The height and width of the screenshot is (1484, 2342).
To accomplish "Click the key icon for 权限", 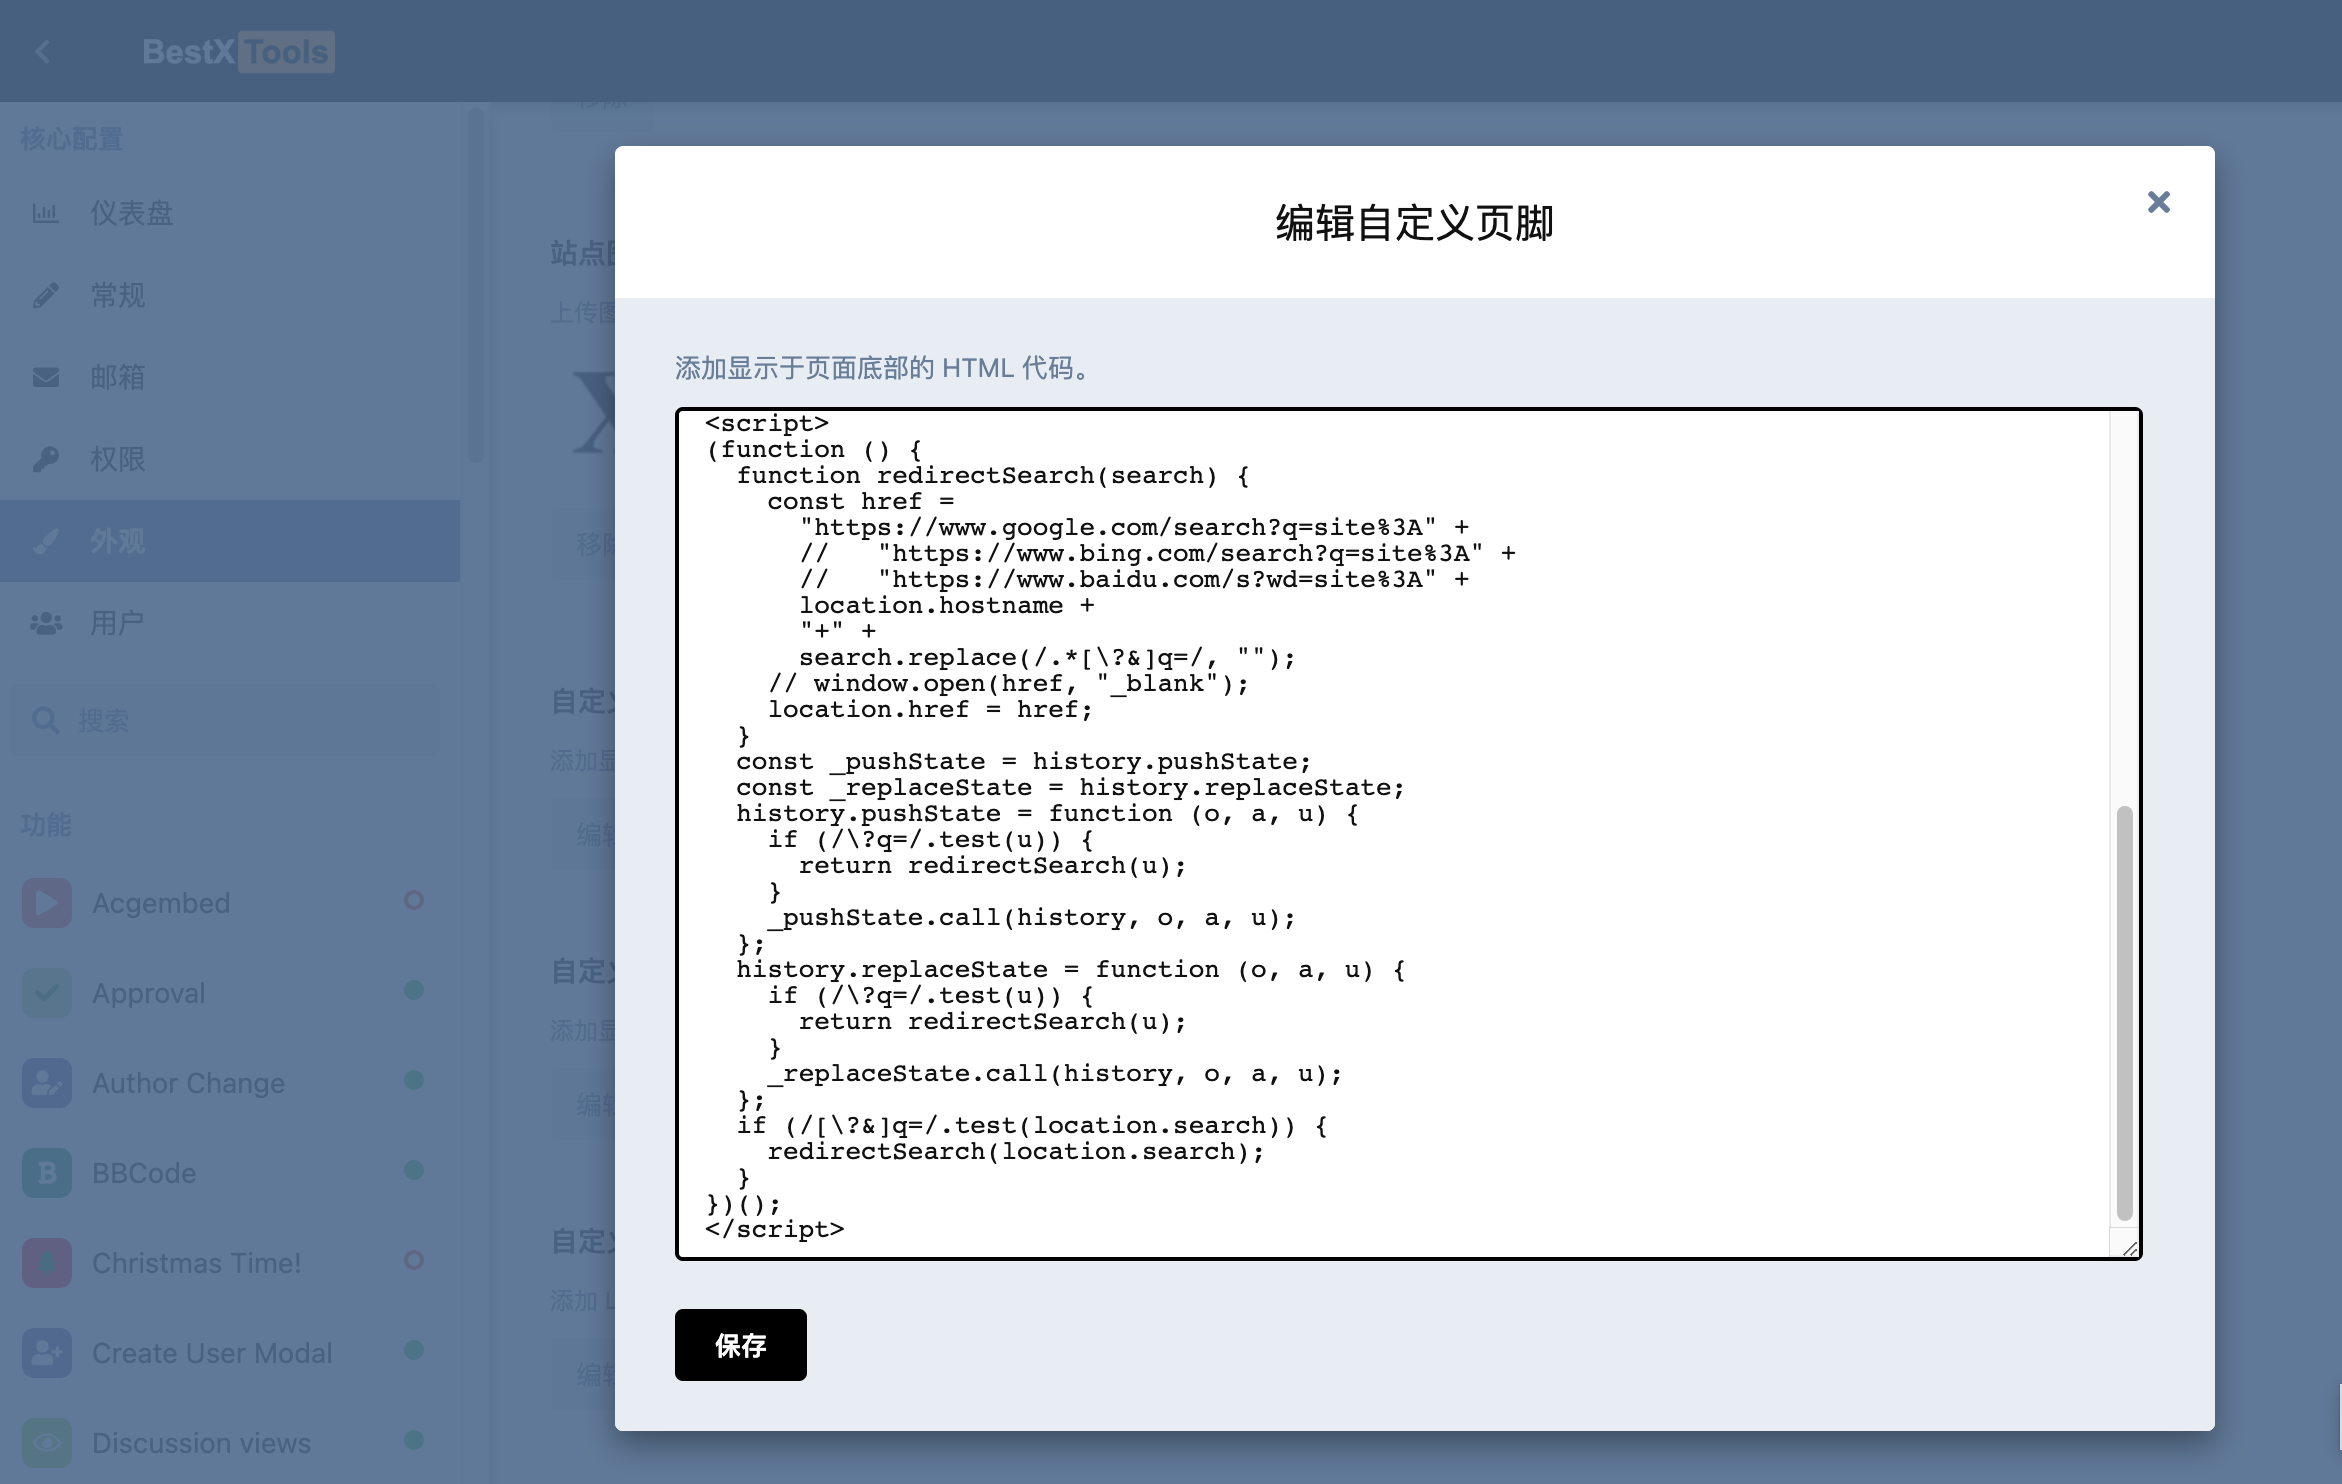I will pyautogui.click(x=46, y=459).
